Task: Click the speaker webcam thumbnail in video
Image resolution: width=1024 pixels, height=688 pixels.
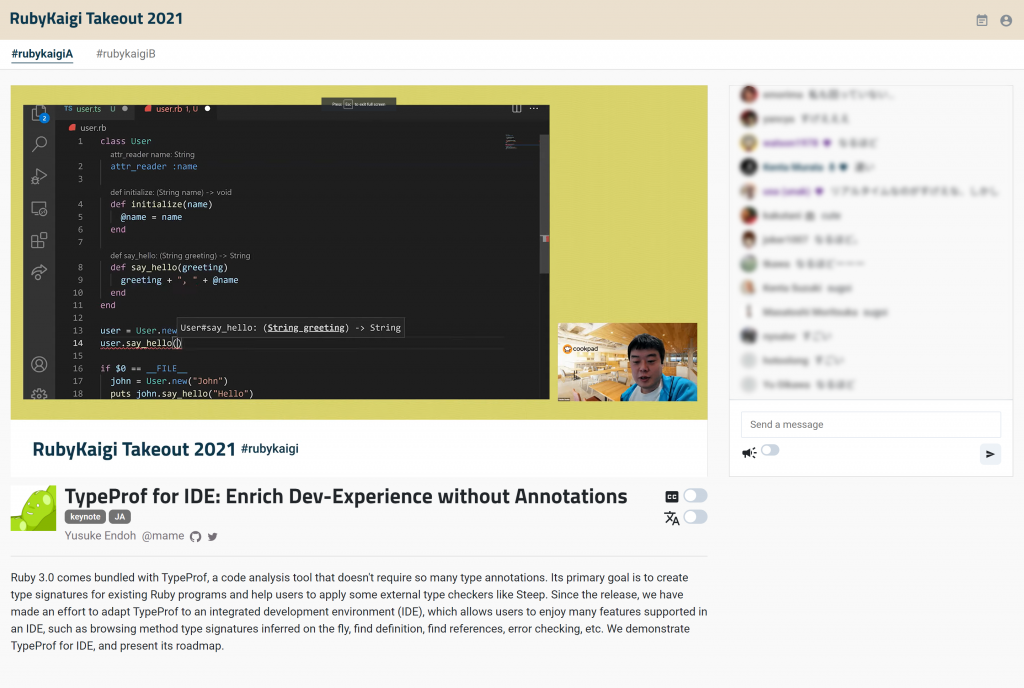Action: (627, 362)
